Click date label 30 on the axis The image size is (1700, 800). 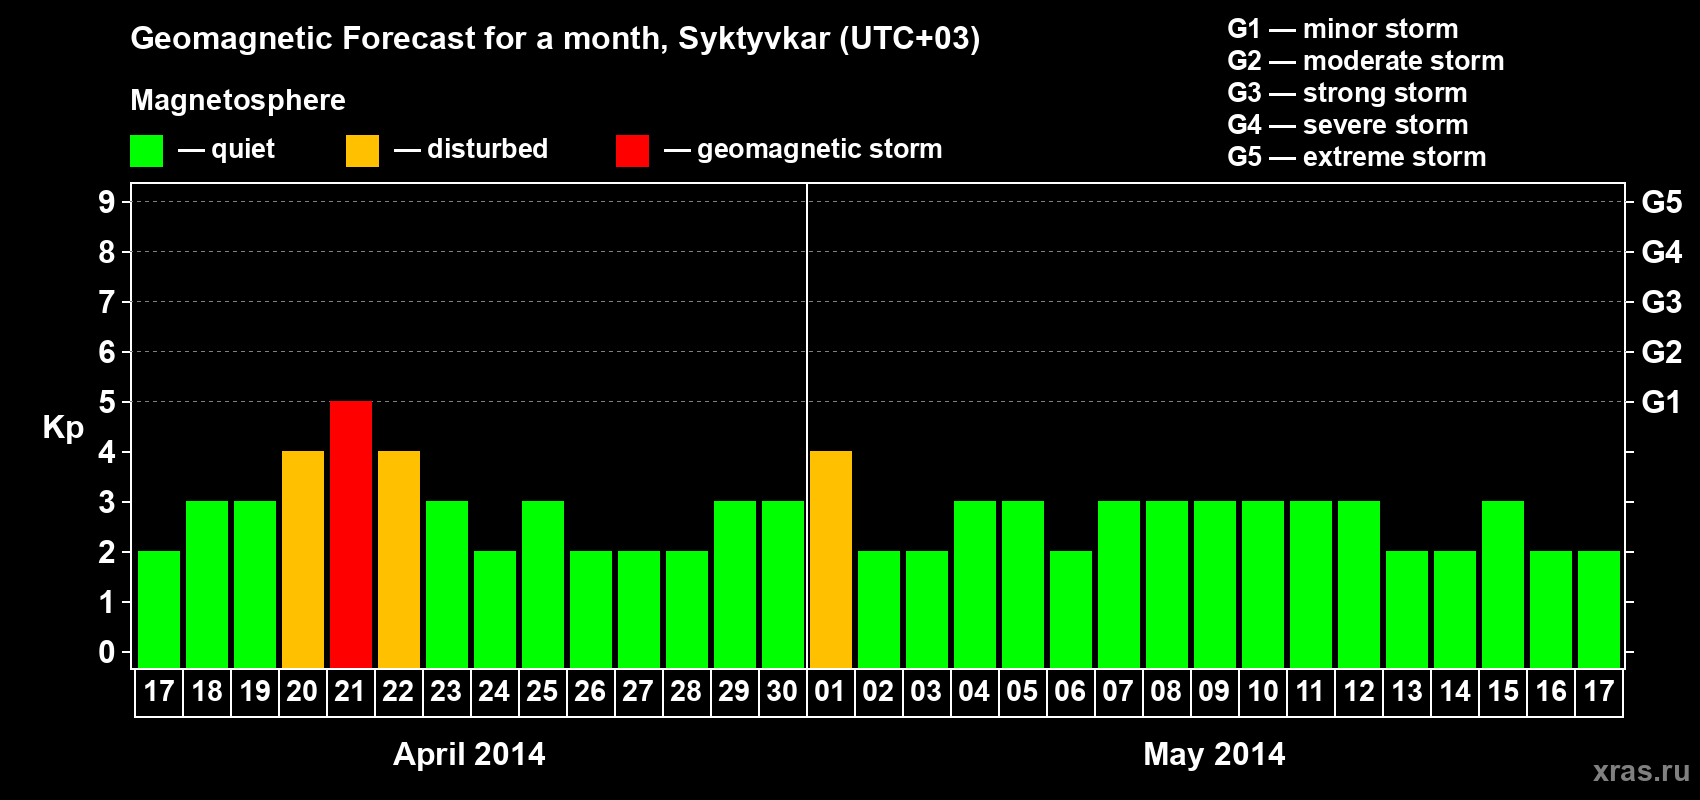tap(782, 692)
